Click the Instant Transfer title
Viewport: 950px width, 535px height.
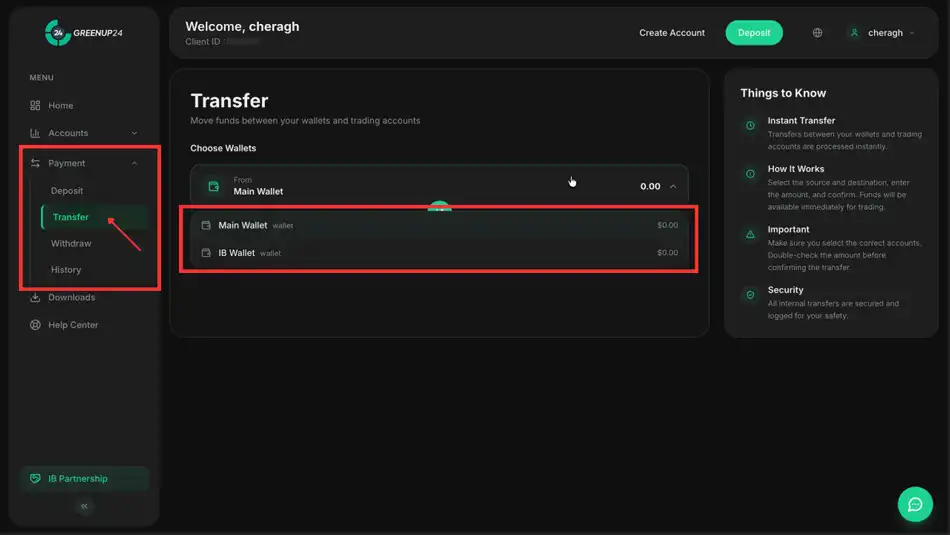click(801, 121)
